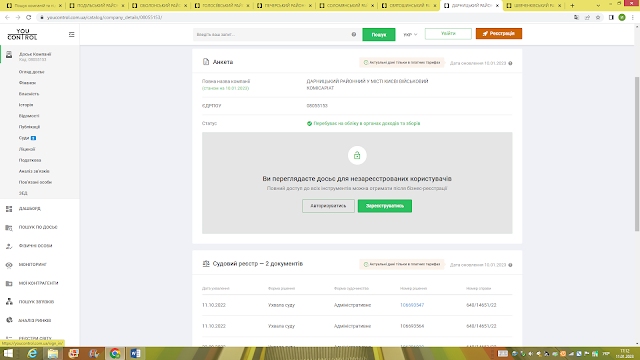Switch to the Подільський район tab

click(x=97, y=6)
